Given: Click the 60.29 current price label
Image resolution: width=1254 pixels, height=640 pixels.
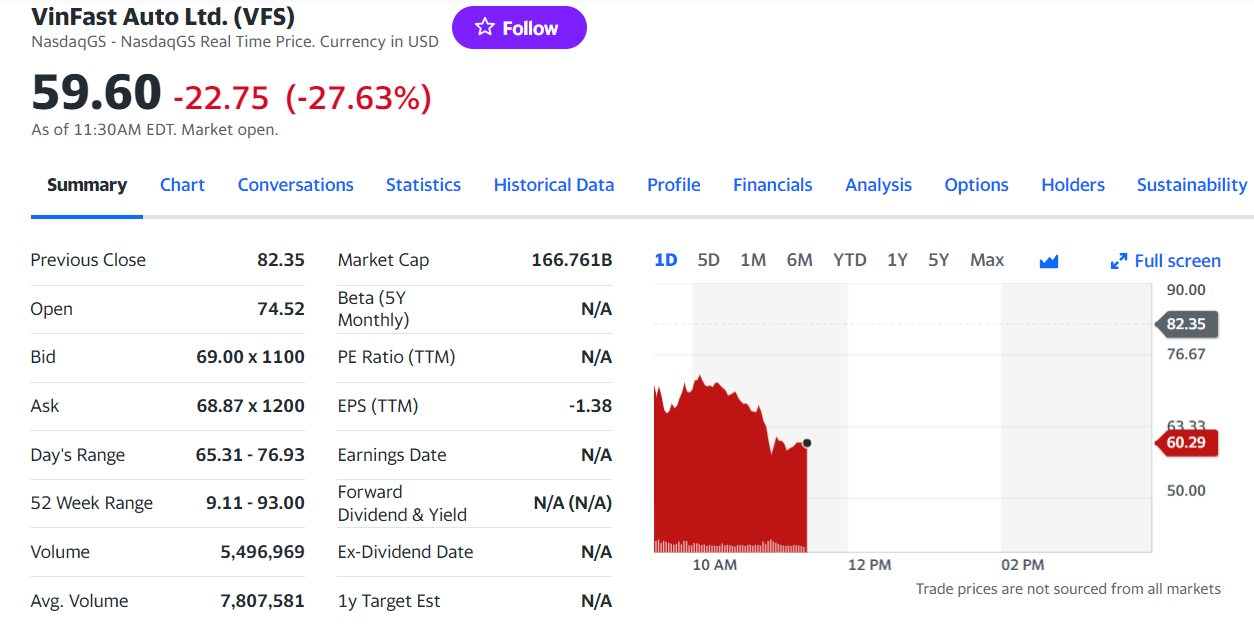Looking at the screenshot, I should 1186,442.
